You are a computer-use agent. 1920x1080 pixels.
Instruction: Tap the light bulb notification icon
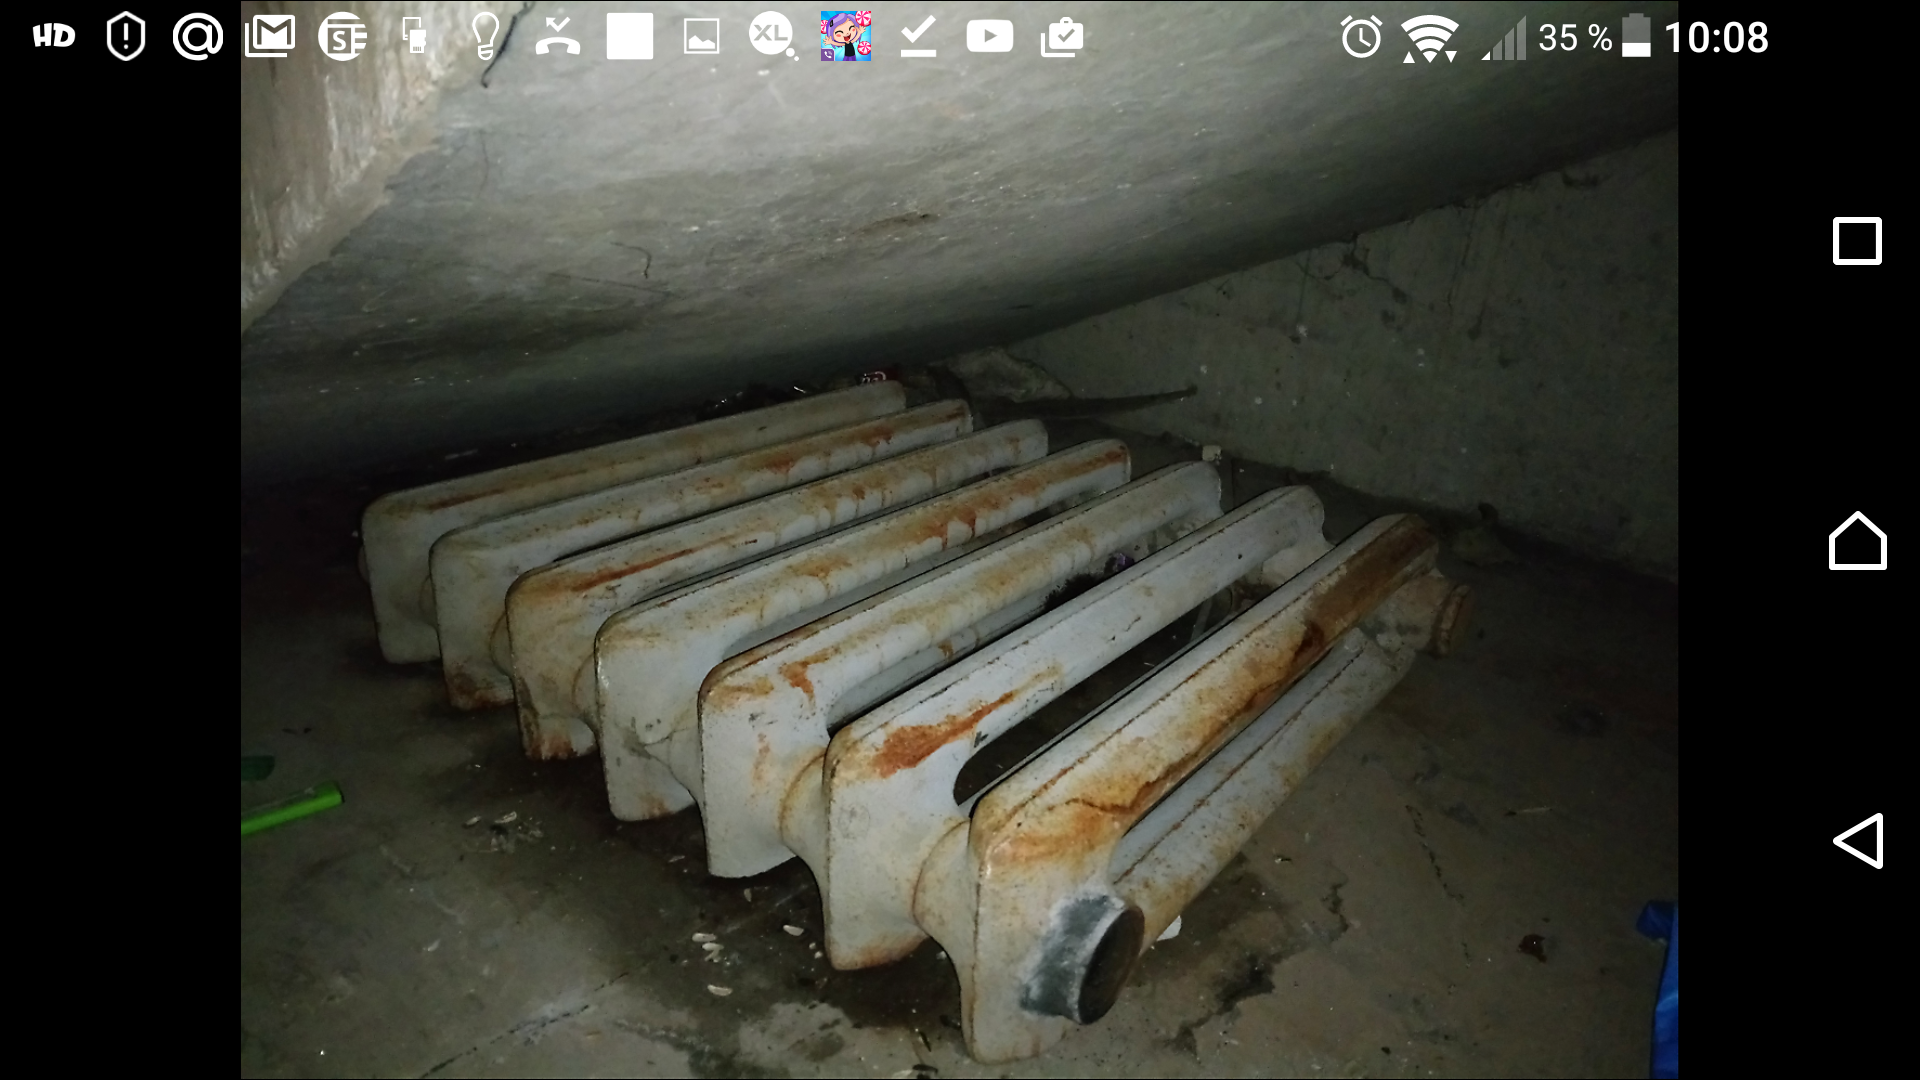tap(486, 37)
